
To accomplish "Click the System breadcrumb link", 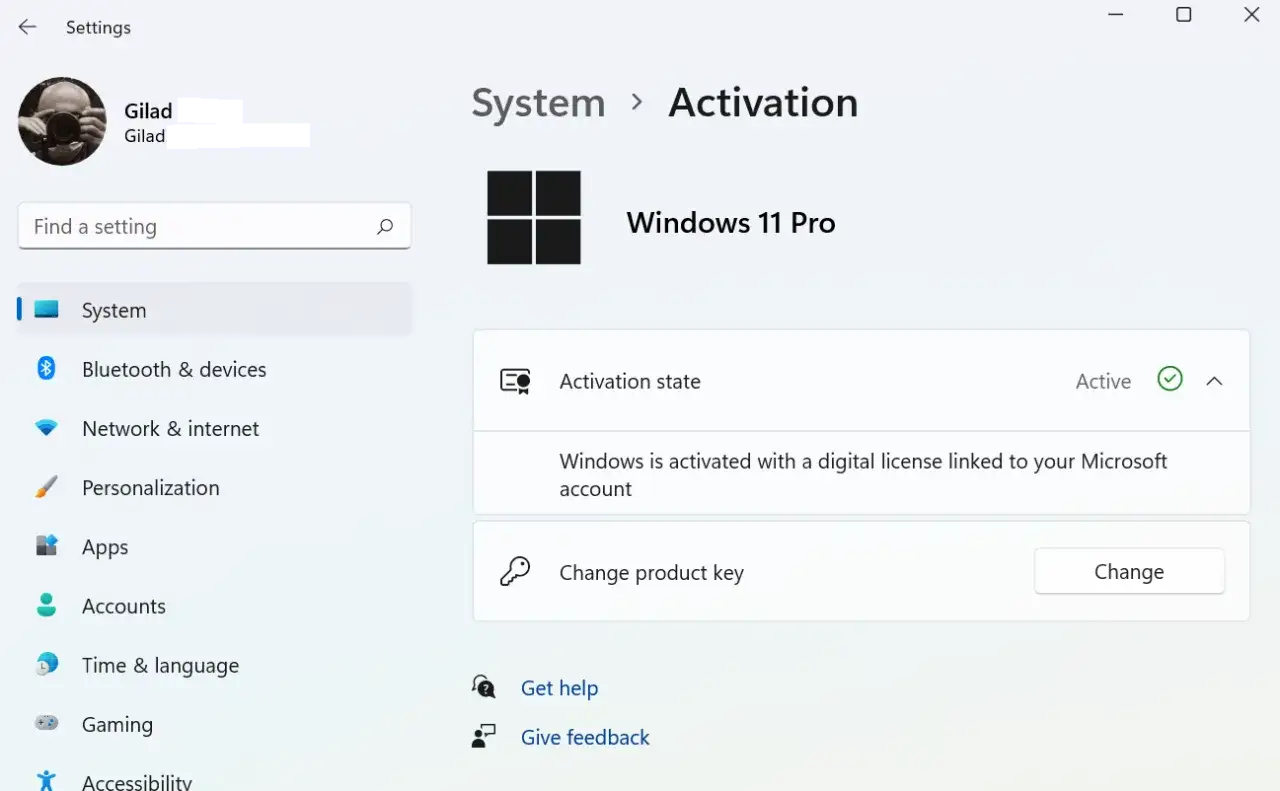I will [x=538, y=103].
